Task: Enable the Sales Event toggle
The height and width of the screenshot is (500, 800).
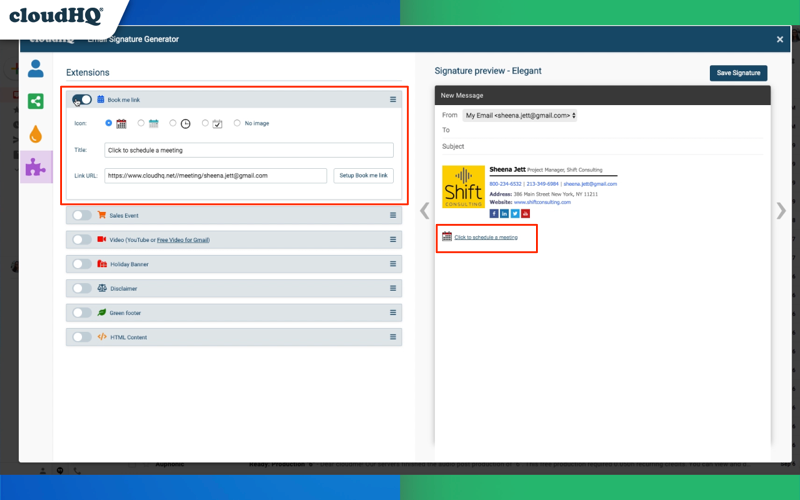Action: 82,215
